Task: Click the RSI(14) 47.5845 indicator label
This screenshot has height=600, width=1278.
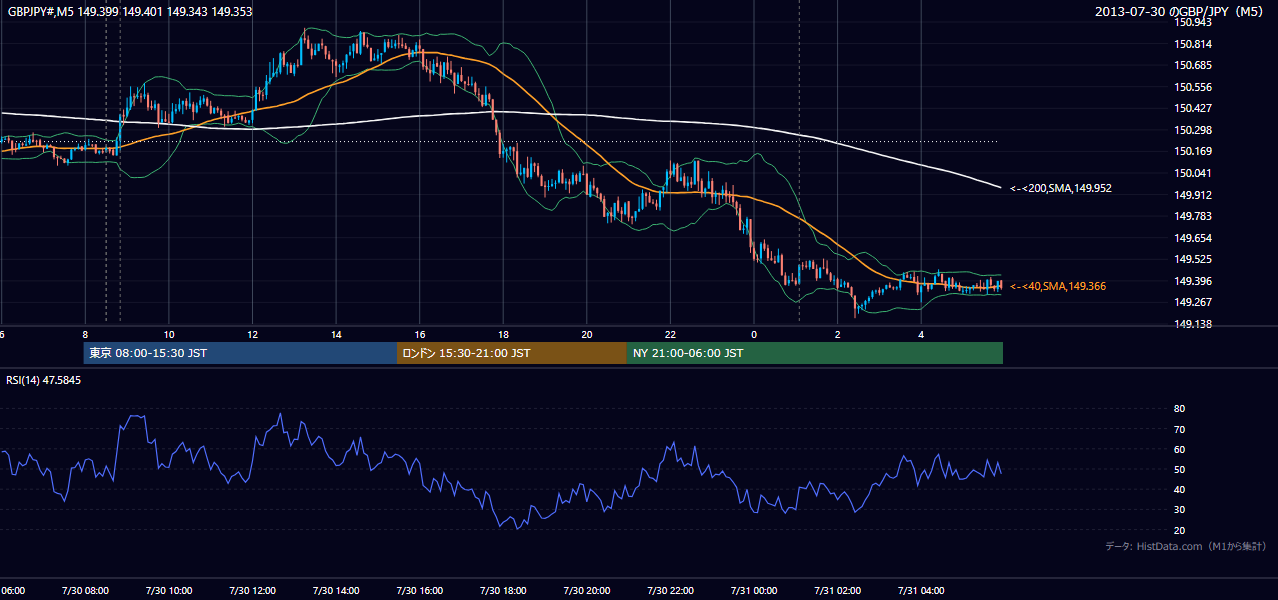Action: pos(44,381)
